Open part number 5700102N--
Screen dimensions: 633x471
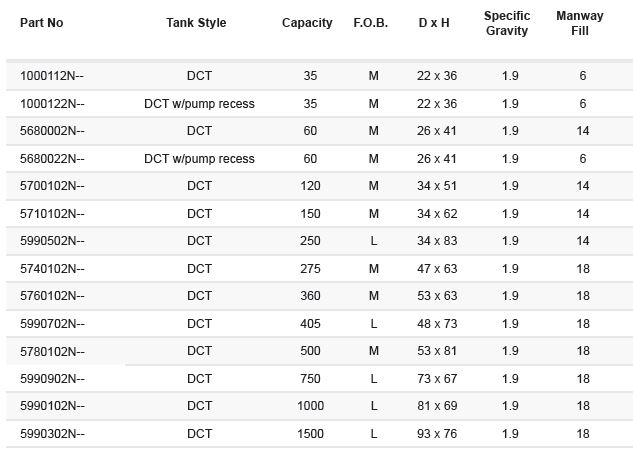pyautogui.click(x=52, y=186)
